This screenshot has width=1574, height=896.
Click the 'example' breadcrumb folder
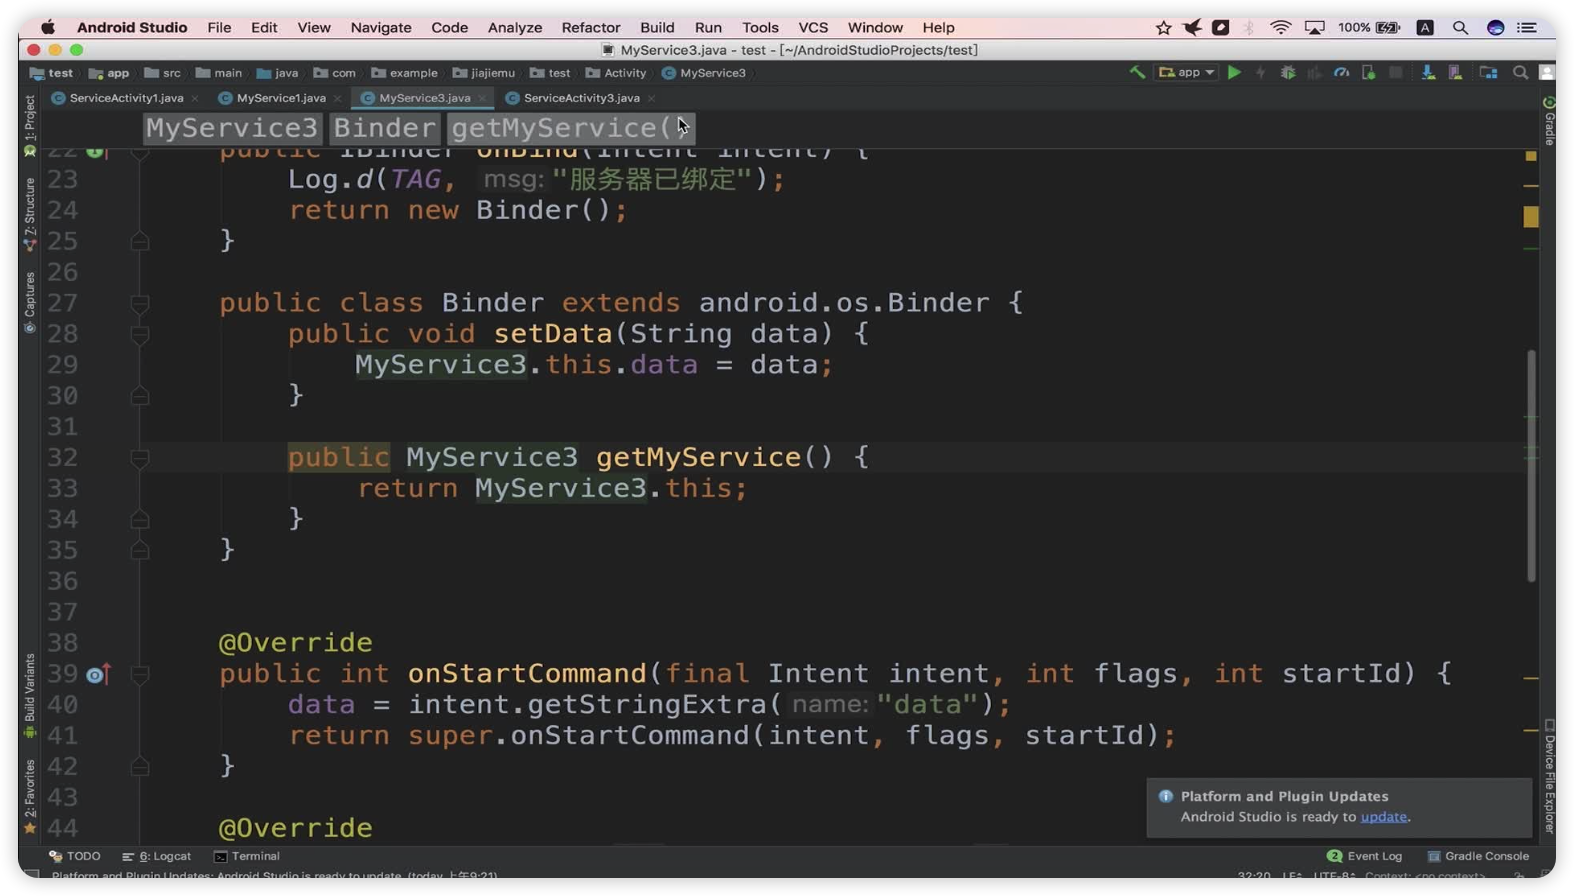click(x=404, y=73)
